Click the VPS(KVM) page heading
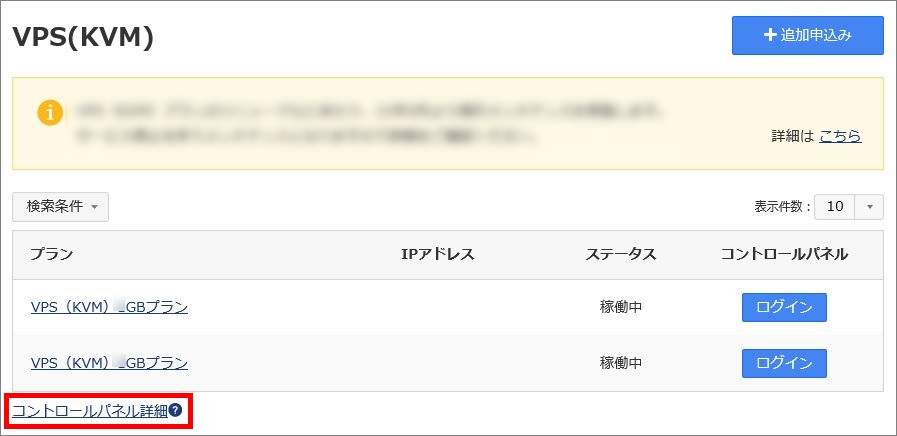The height and width of the screenshot is (436, 897). pos(84,38)
